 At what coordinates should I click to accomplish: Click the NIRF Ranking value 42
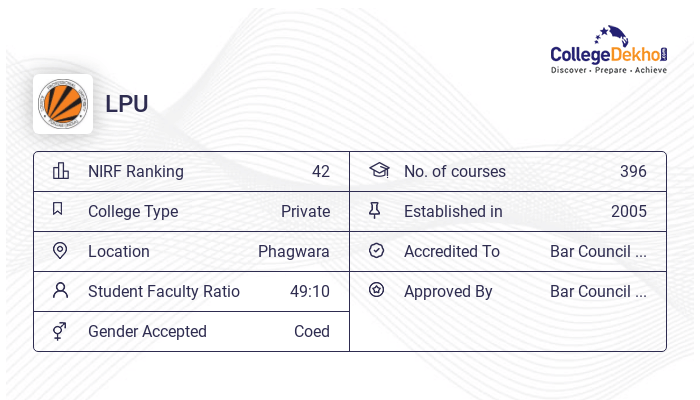point(320,171)
